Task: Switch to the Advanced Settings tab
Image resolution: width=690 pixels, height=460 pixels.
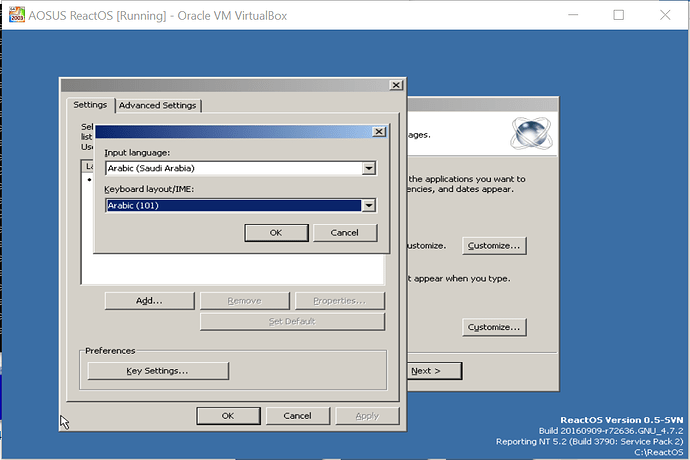Action: 159,105
